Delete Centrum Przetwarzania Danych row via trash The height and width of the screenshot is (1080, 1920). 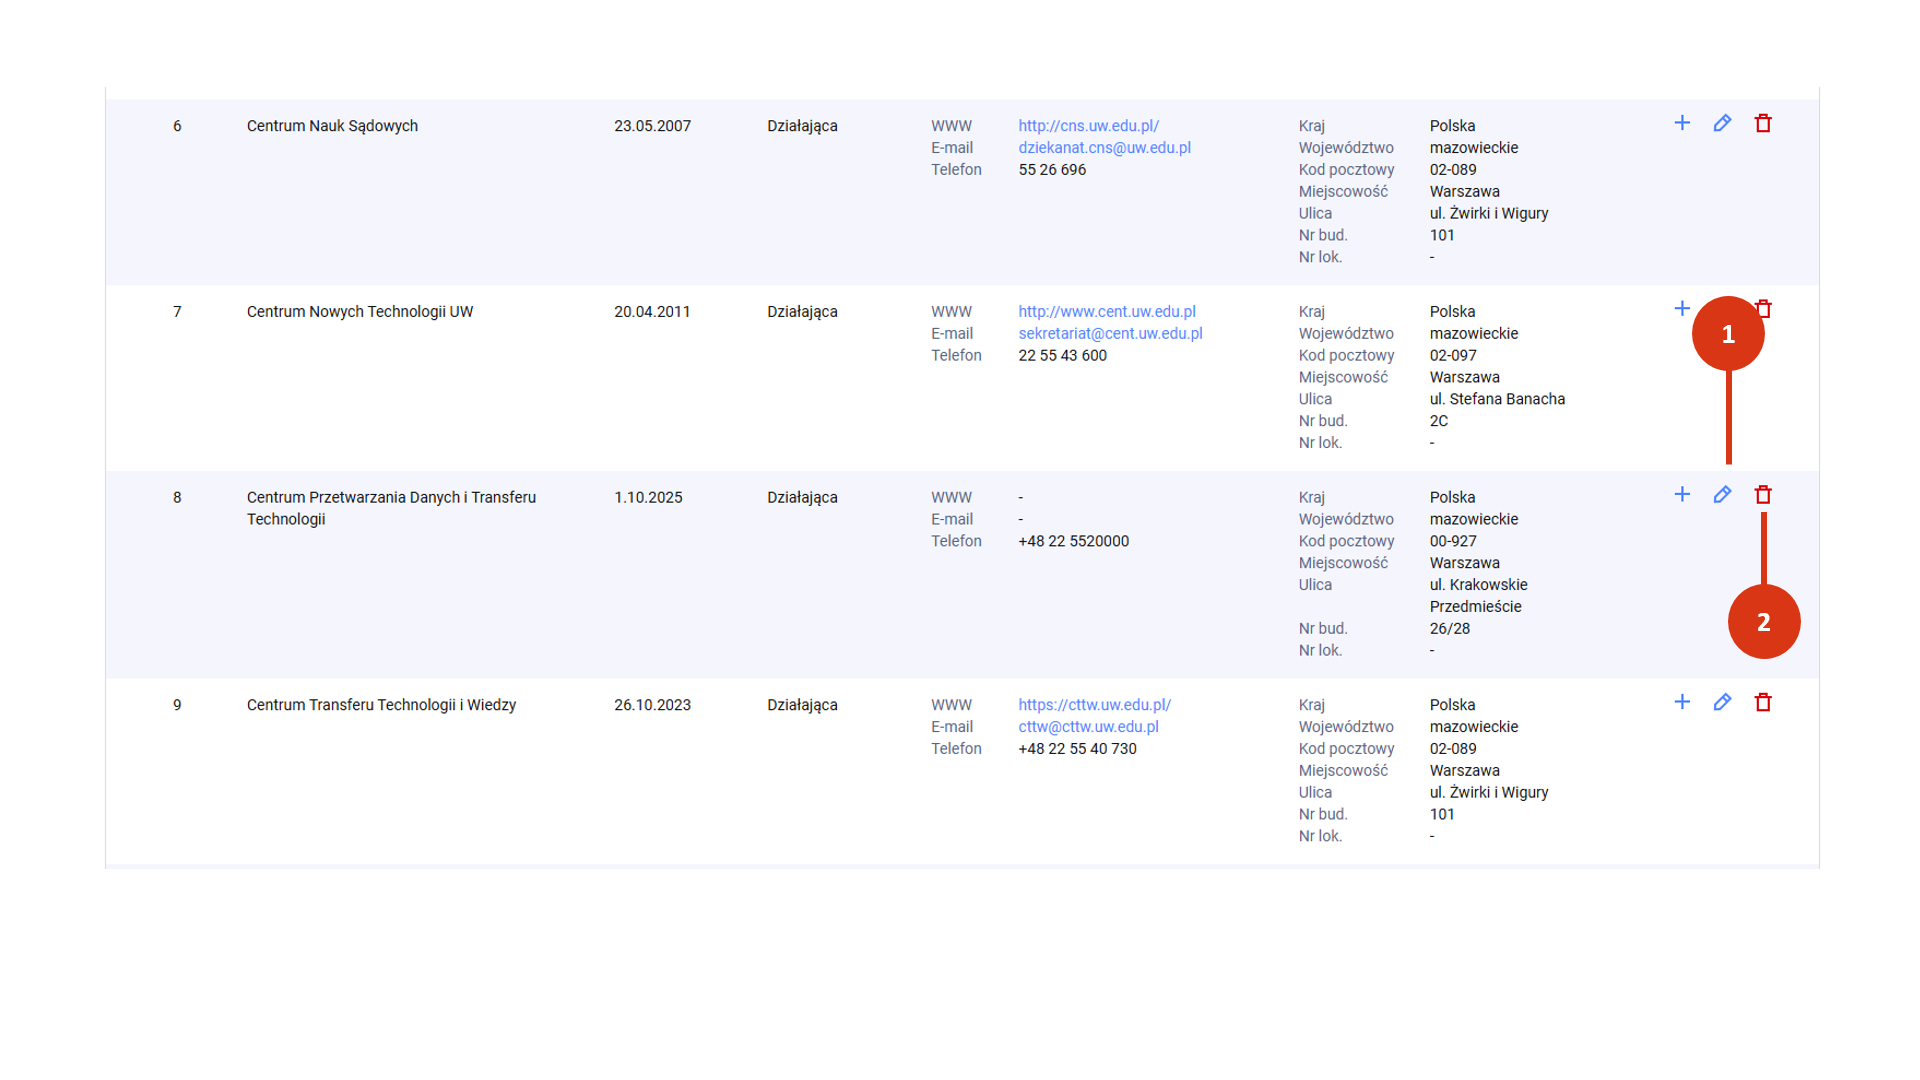1763,495
